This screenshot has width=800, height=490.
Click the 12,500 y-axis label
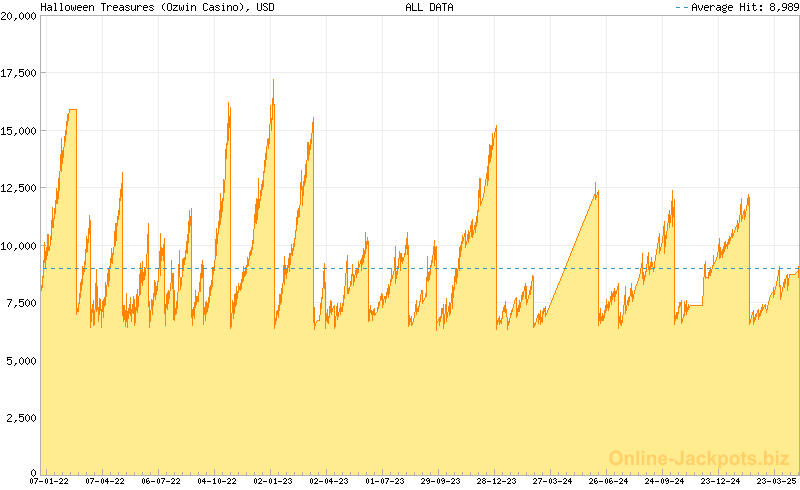[19, 188]
